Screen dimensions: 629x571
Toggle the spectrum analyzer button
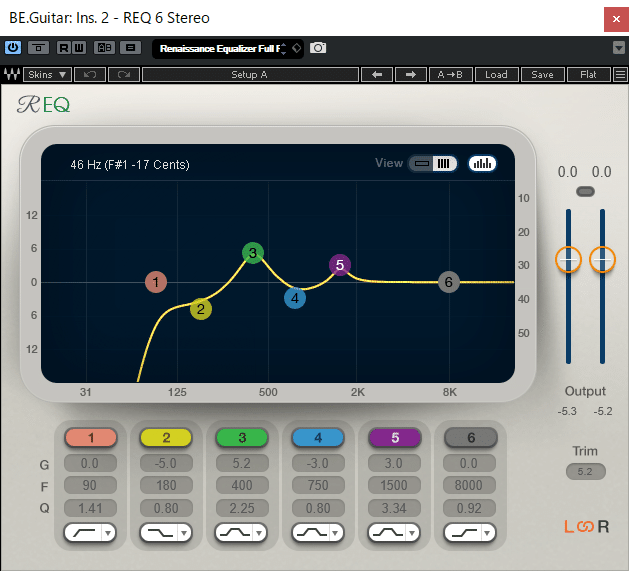click(x=482, y=163)
